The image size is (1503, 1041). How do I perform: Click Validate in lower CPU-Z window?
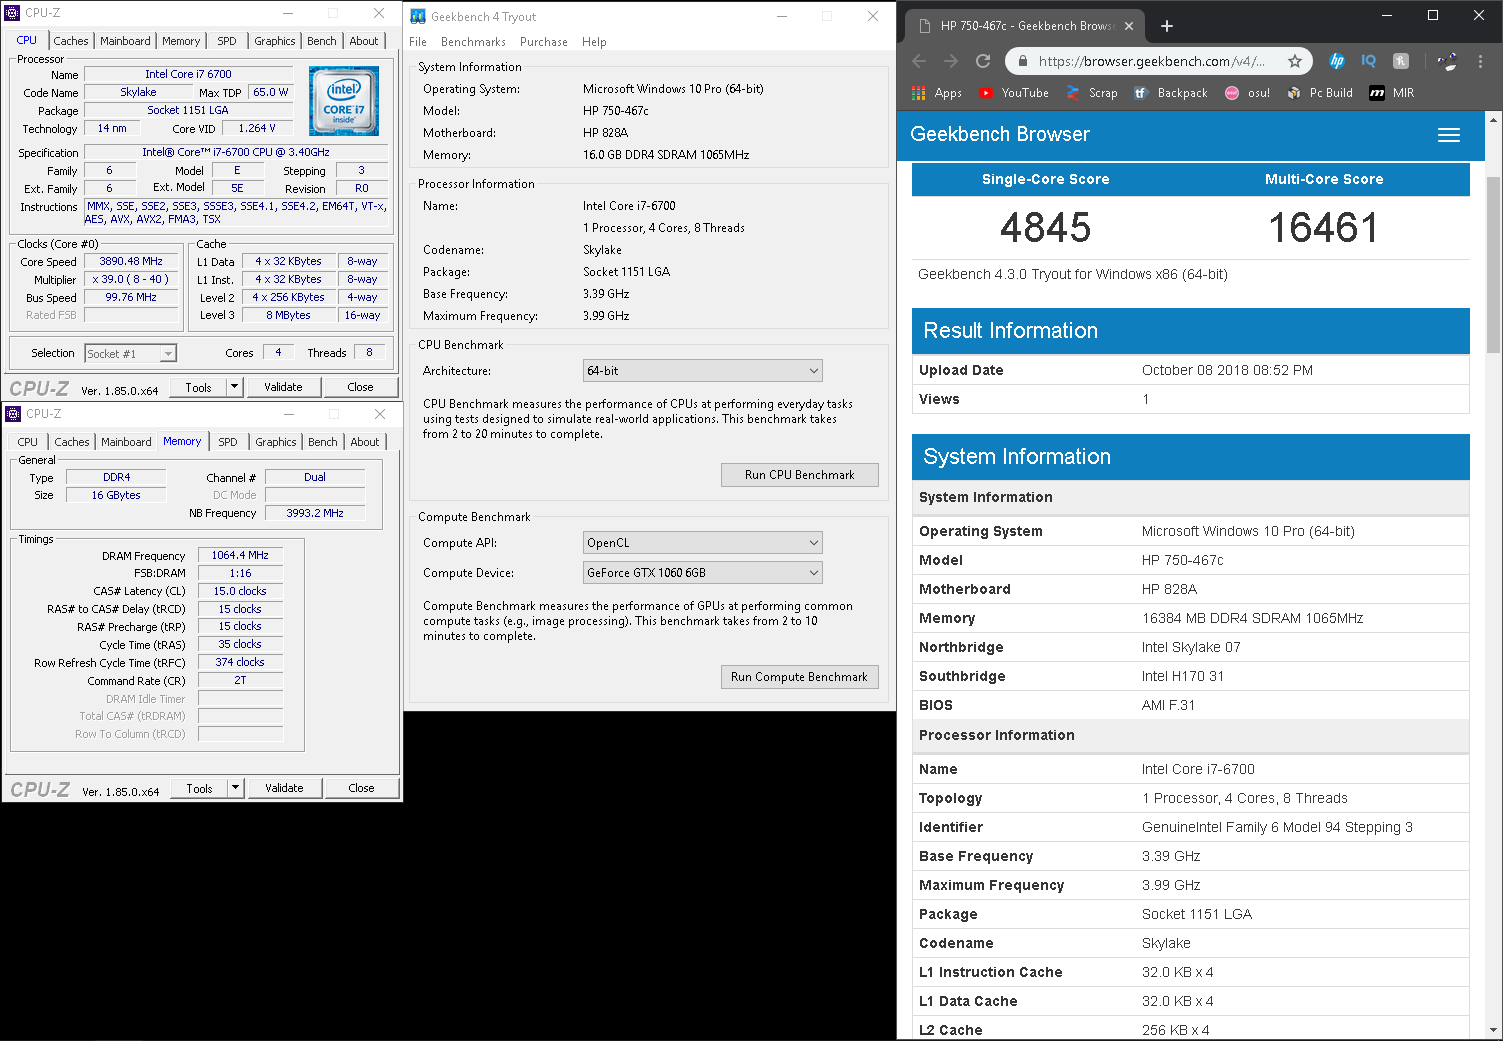point(284,788)
